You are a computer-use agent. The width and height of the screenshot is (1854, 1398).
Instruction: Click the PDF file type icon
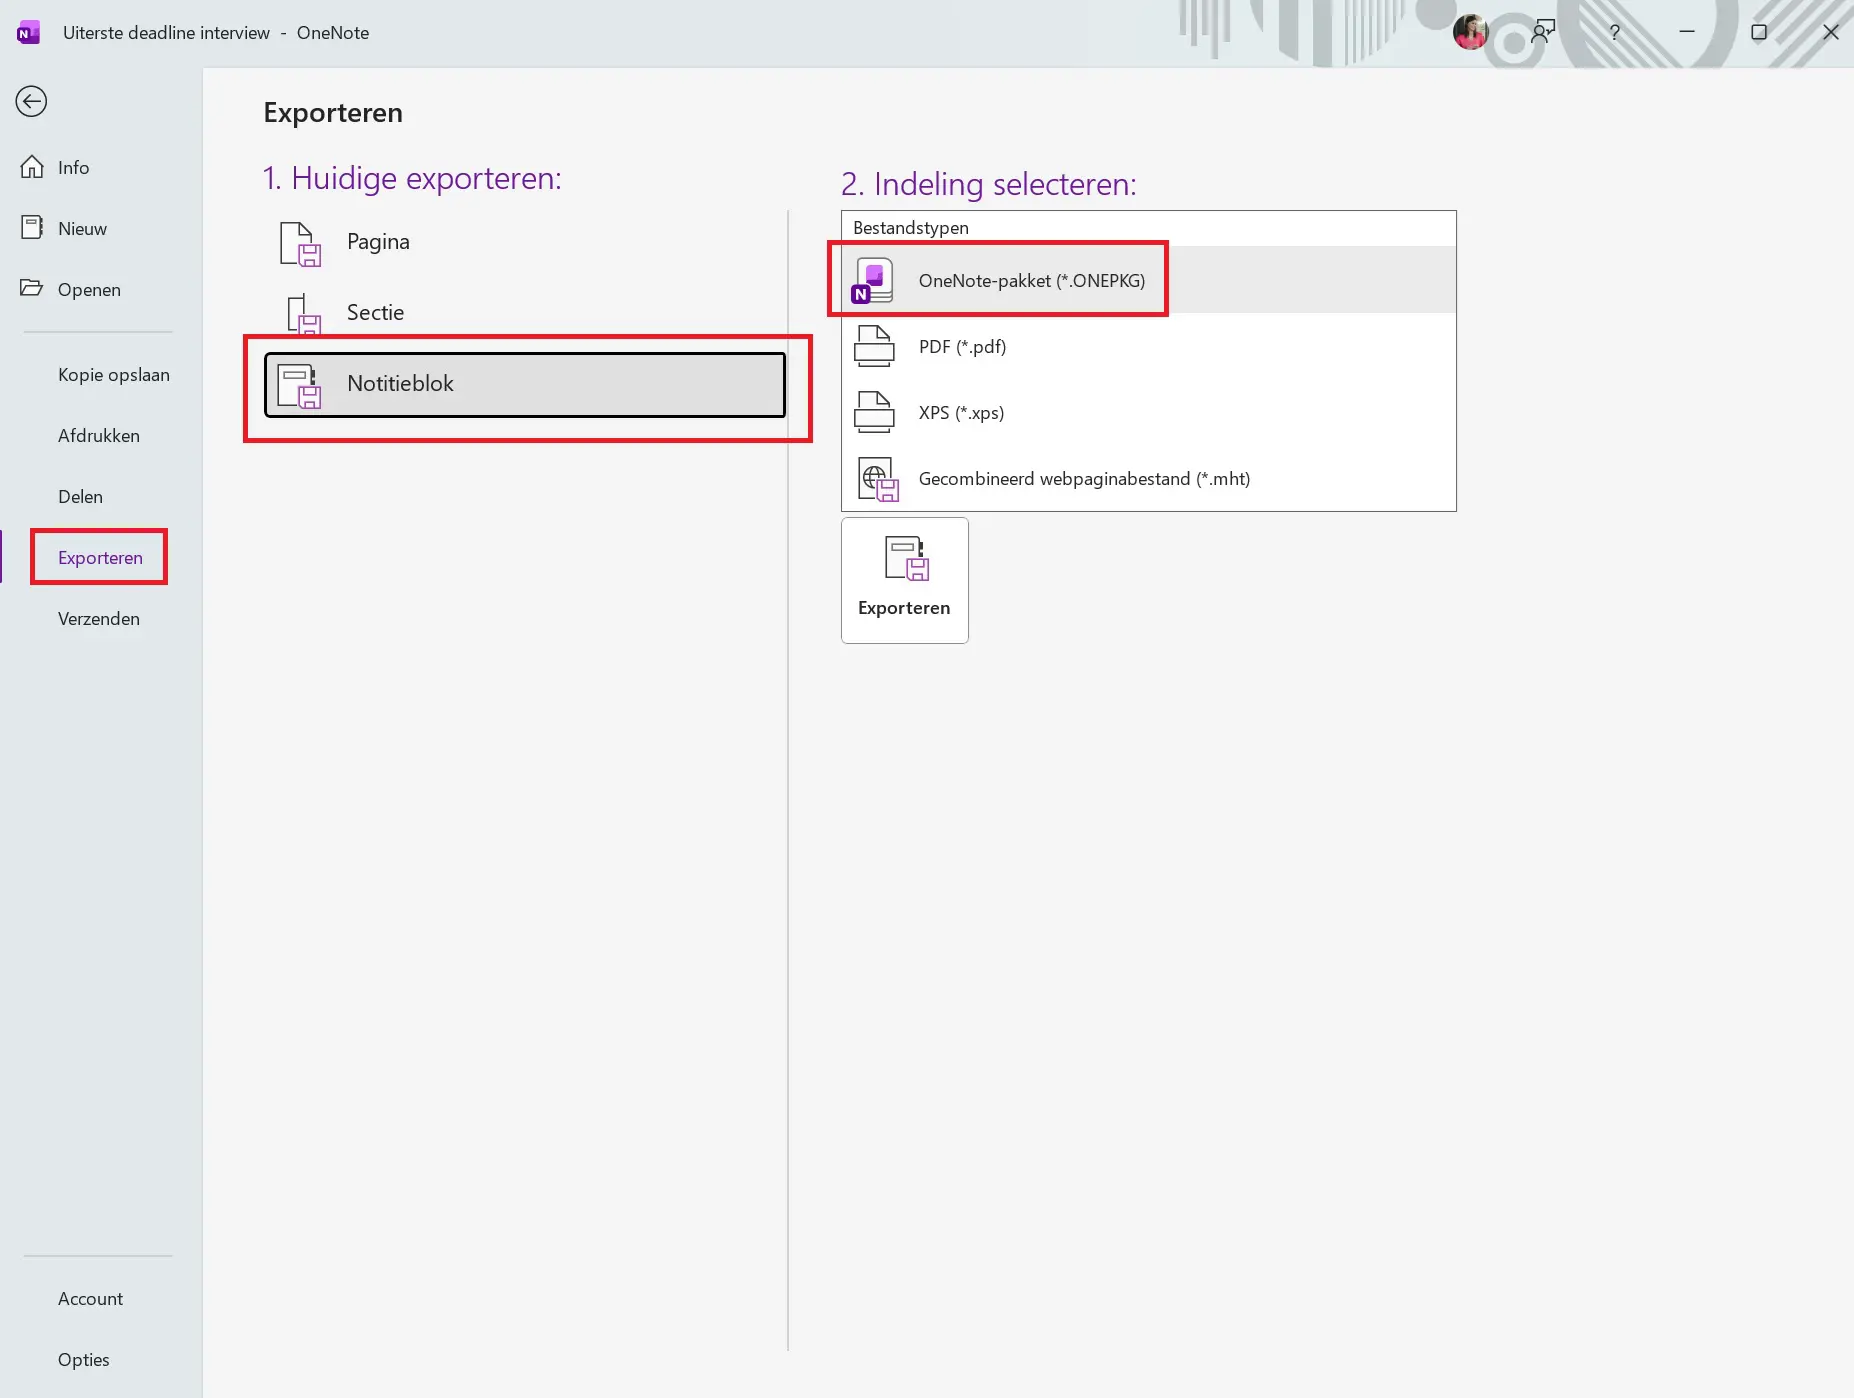874,347
